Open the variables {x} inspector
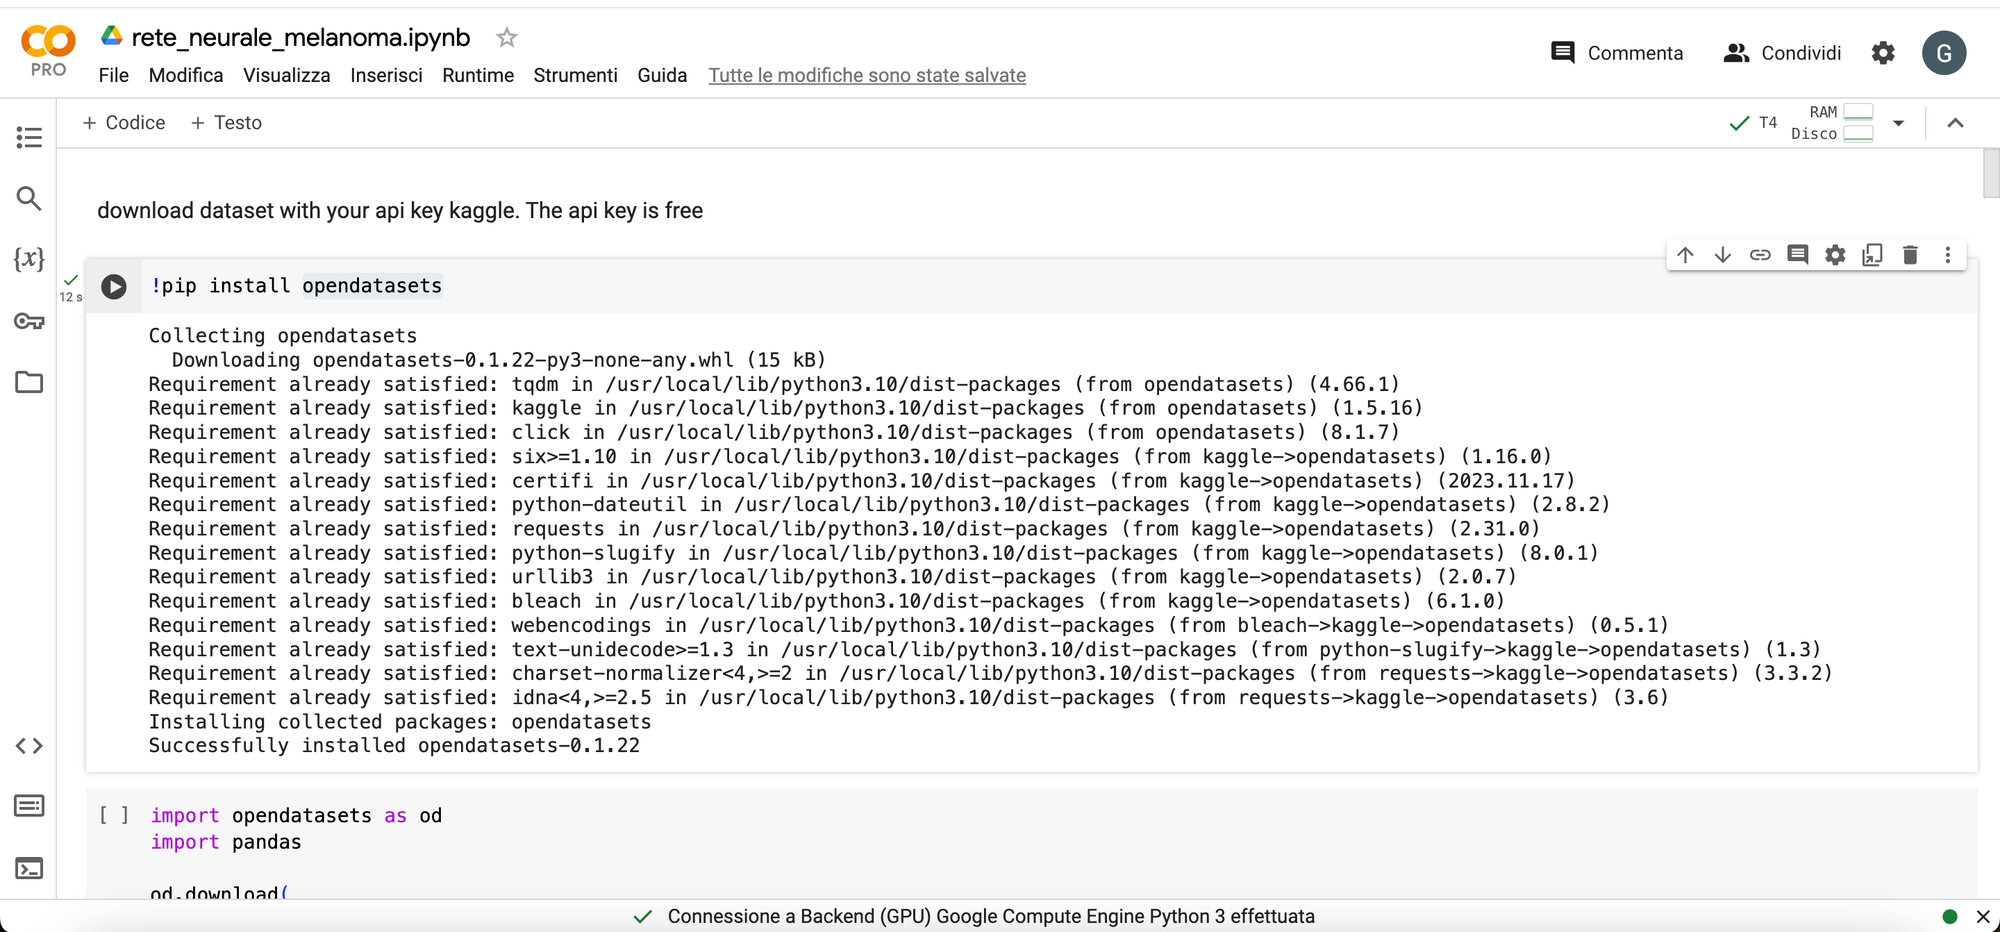Viewport: 2000px width, 932px height. tap(29, 259)
